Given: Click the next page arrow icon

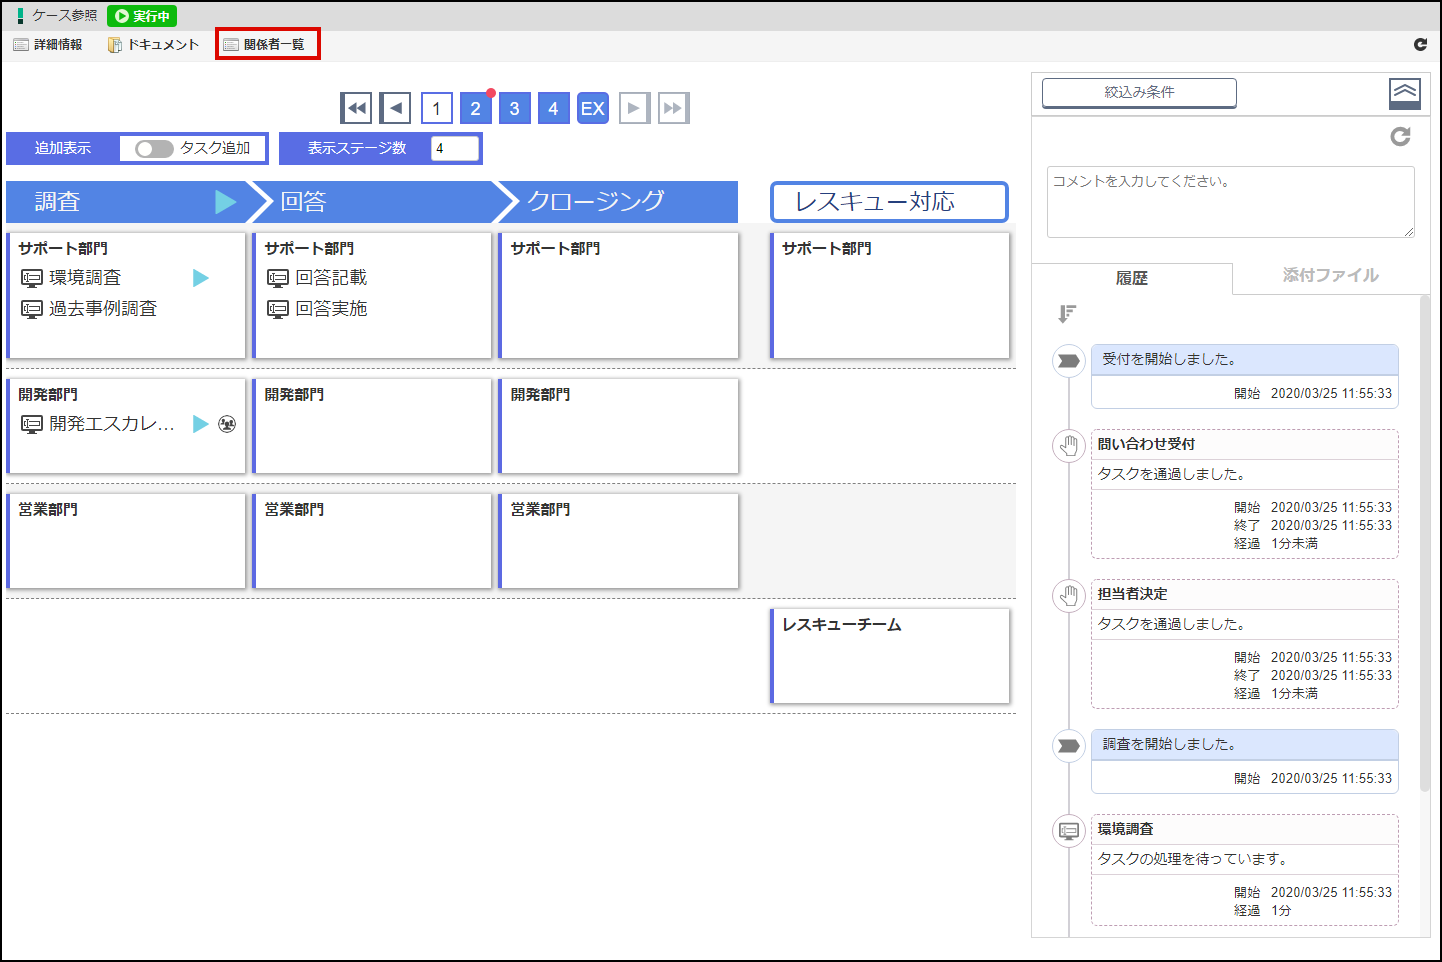Looking at the screenshot, I should tap(634, 108).
